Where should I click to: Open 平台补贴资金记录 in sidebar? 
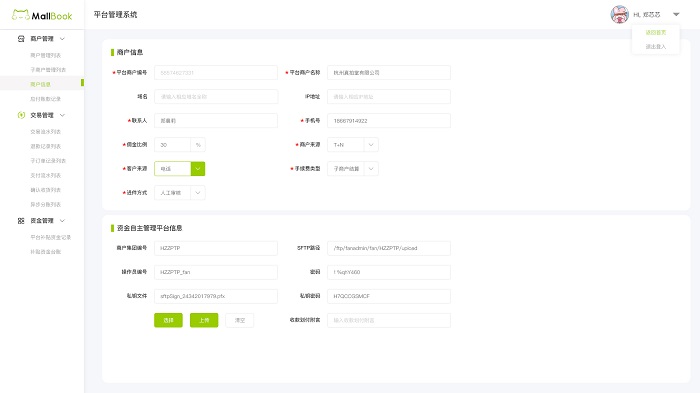[x=50, y=237]
